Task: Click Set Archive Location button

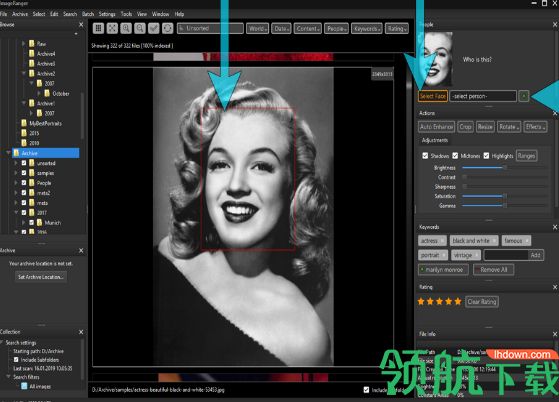Action: pyautogui.click(x=41, y=277)
